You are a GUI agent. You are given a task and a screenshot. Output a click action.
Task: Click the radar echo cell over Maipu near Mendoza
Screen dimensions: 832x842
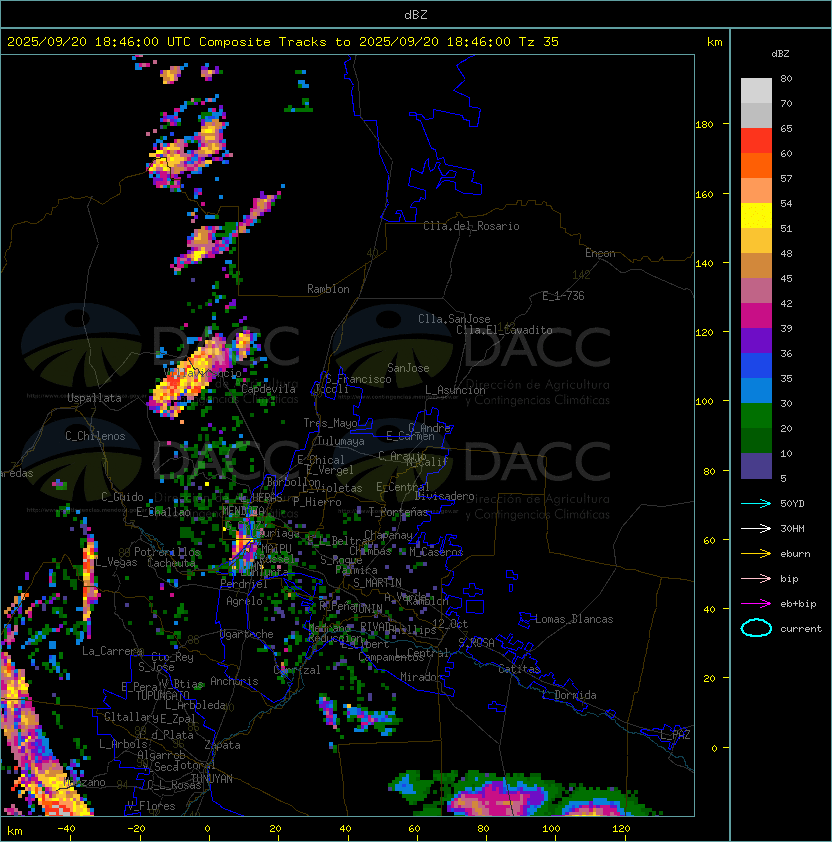[244, 547]
